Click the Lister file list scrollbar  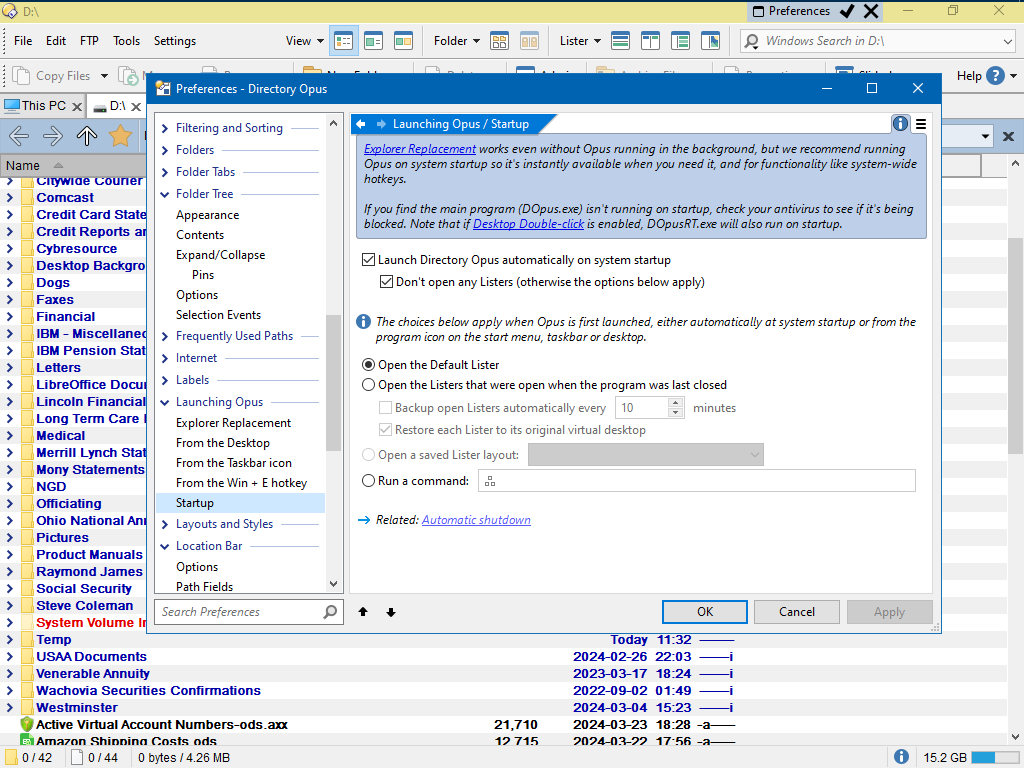1015,346
